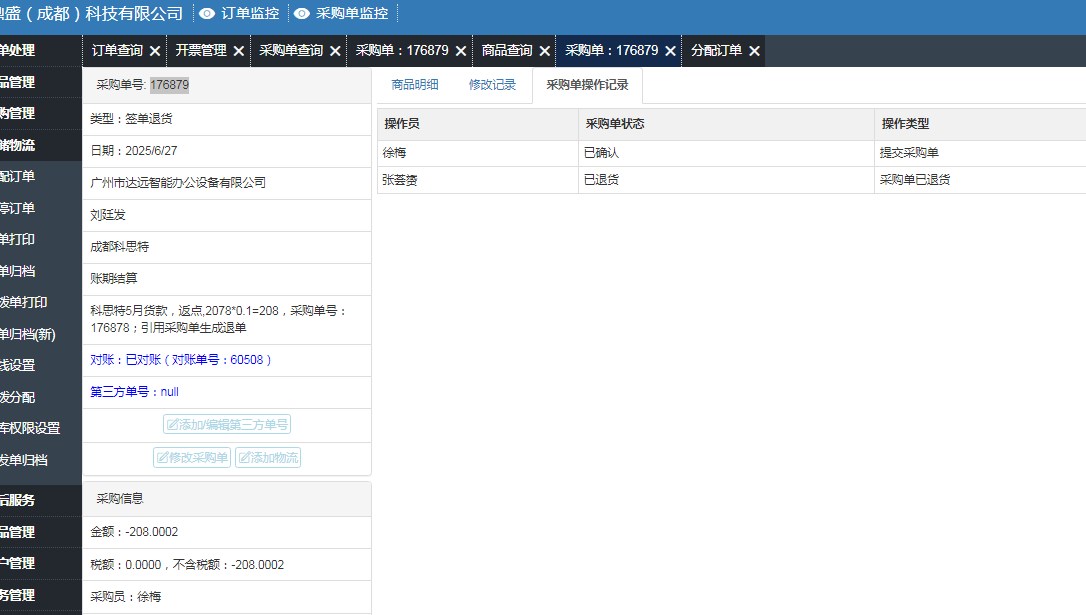
Task: Click the 成都科思特 line
Action: pyautogui.click(x=119, y=247)
